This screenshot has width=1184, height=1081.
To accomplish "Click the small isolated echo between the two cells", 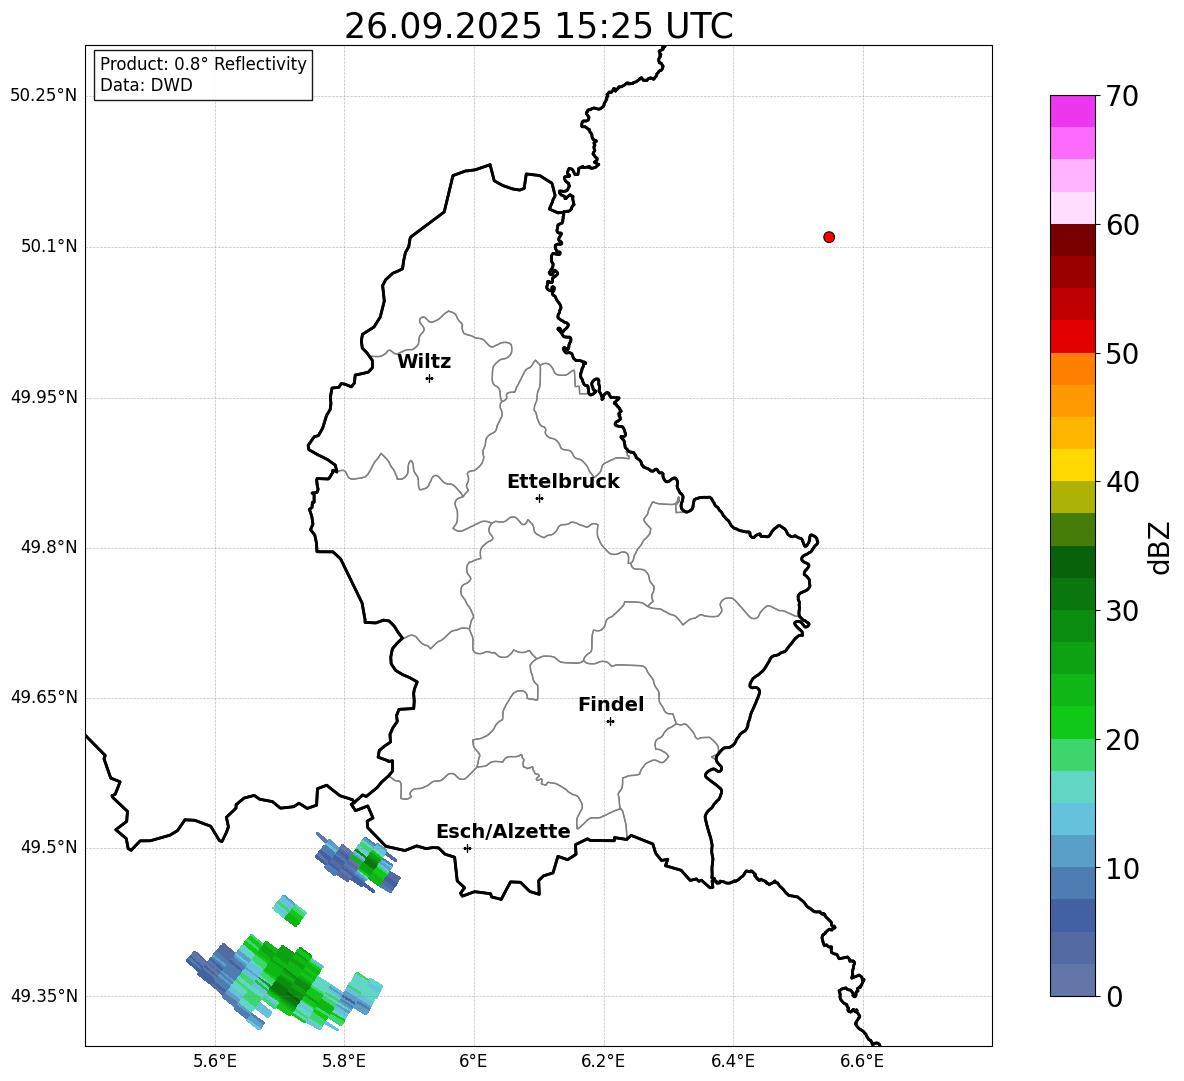I will click(290, 911).
